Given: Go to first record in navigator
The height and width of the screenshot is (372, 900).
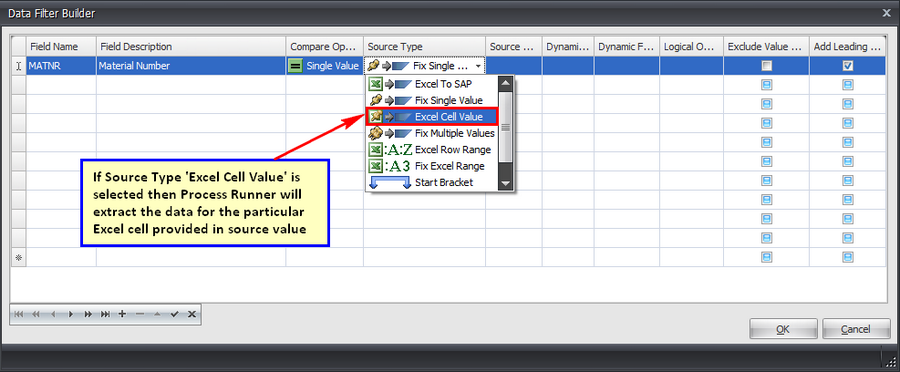Looking at the screenshot, I should [19, 314].
